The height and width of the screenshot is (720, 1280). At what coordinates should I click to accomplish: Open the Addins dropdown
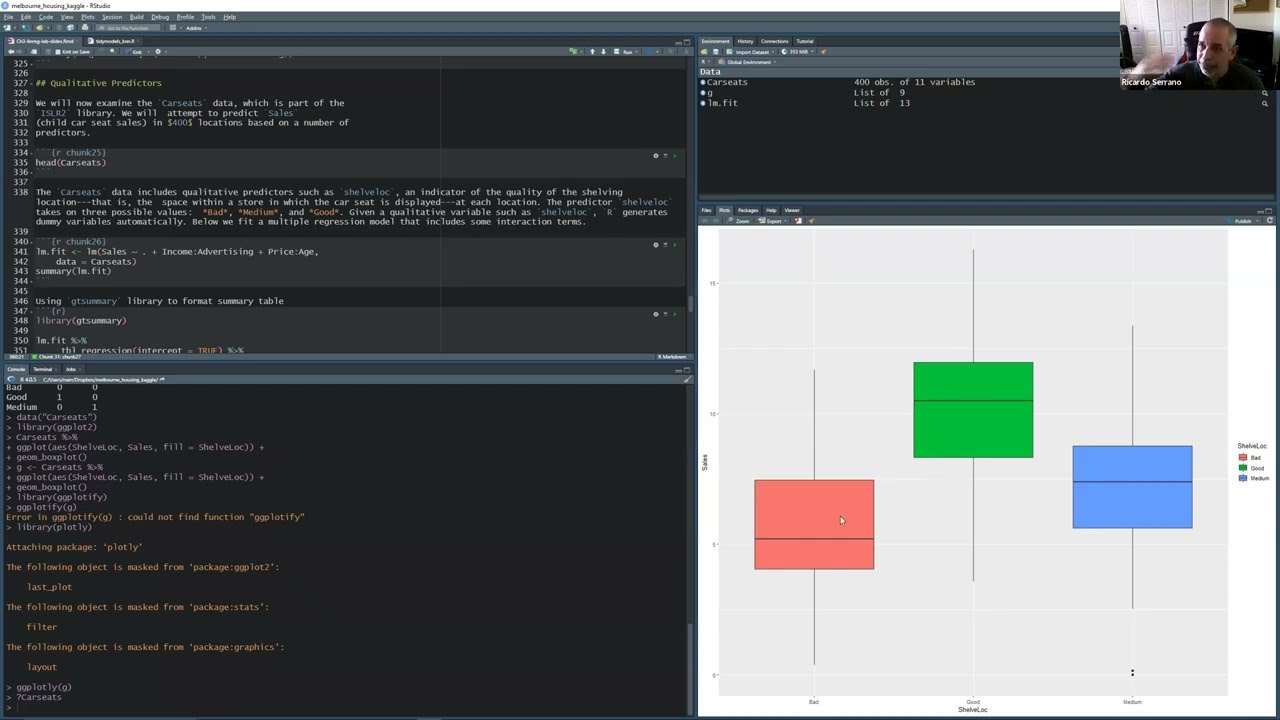(196, 28)
